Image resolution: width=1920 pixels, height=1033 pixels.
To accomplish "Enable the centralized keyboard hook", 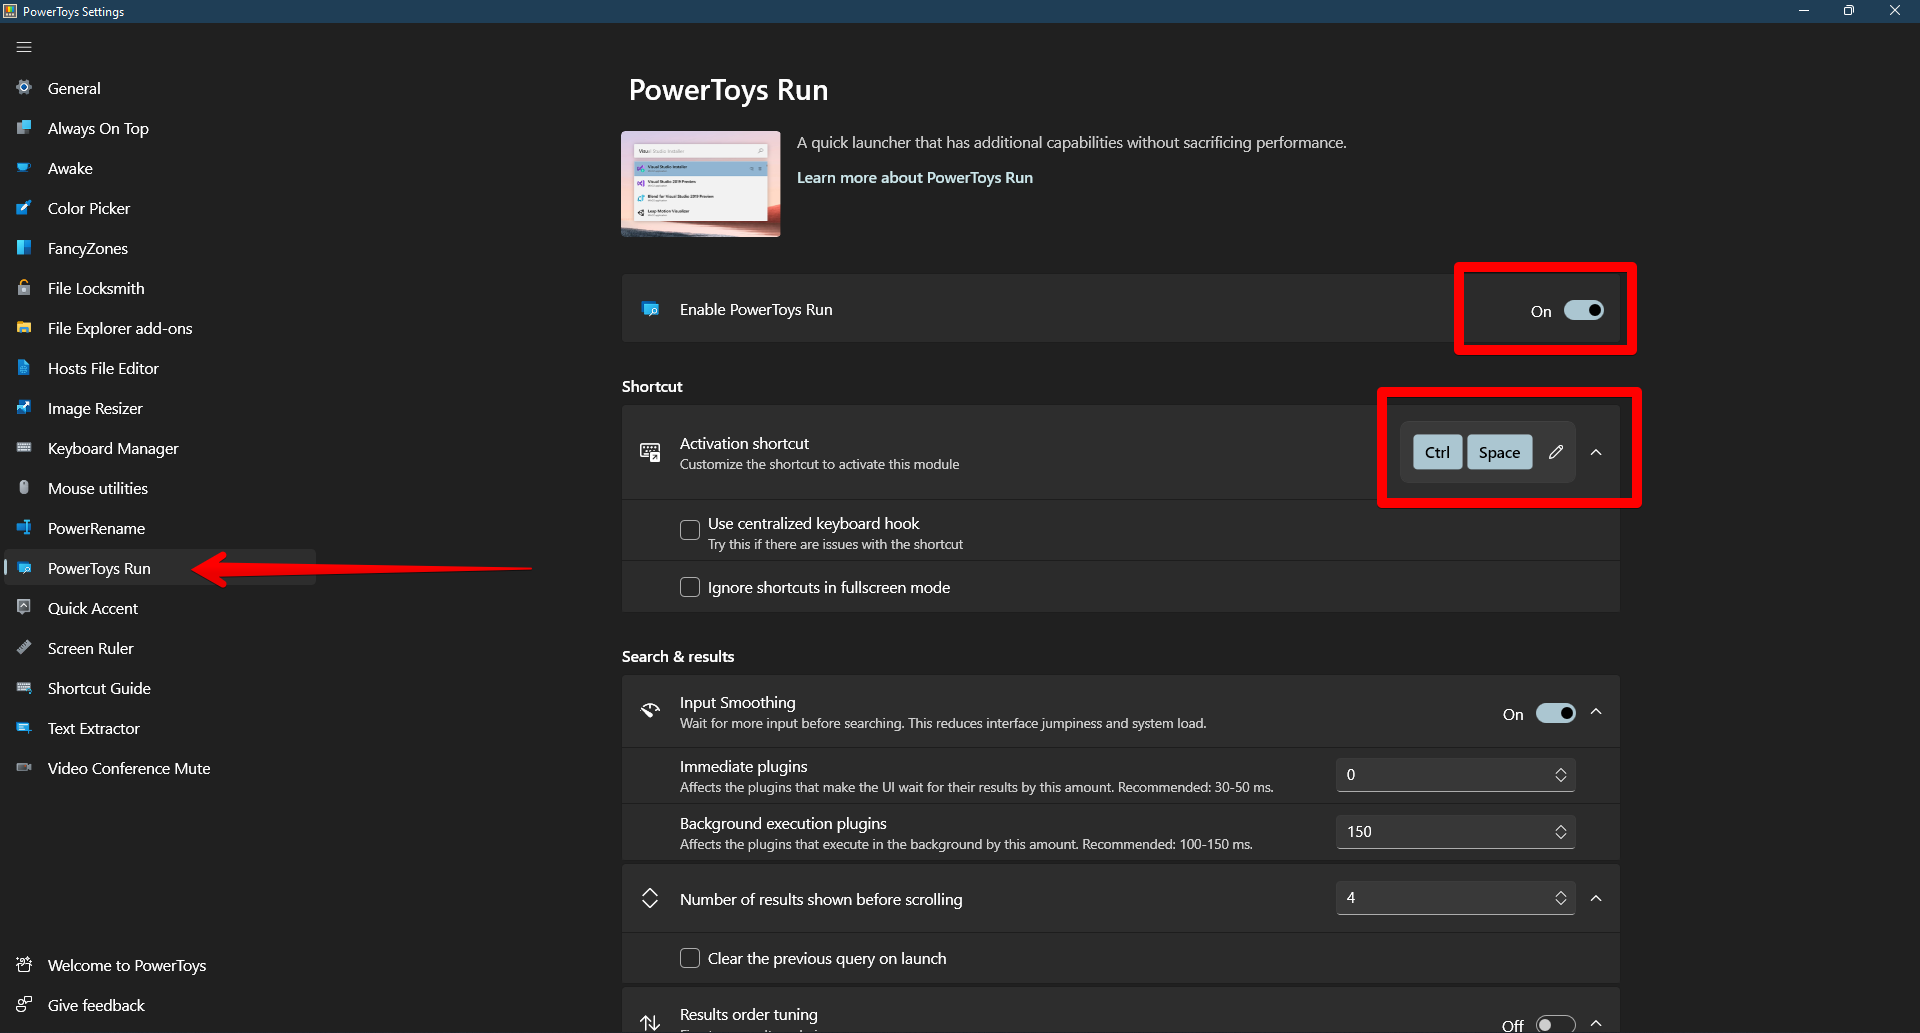I will pyautogui.click(x=689, y=530).
